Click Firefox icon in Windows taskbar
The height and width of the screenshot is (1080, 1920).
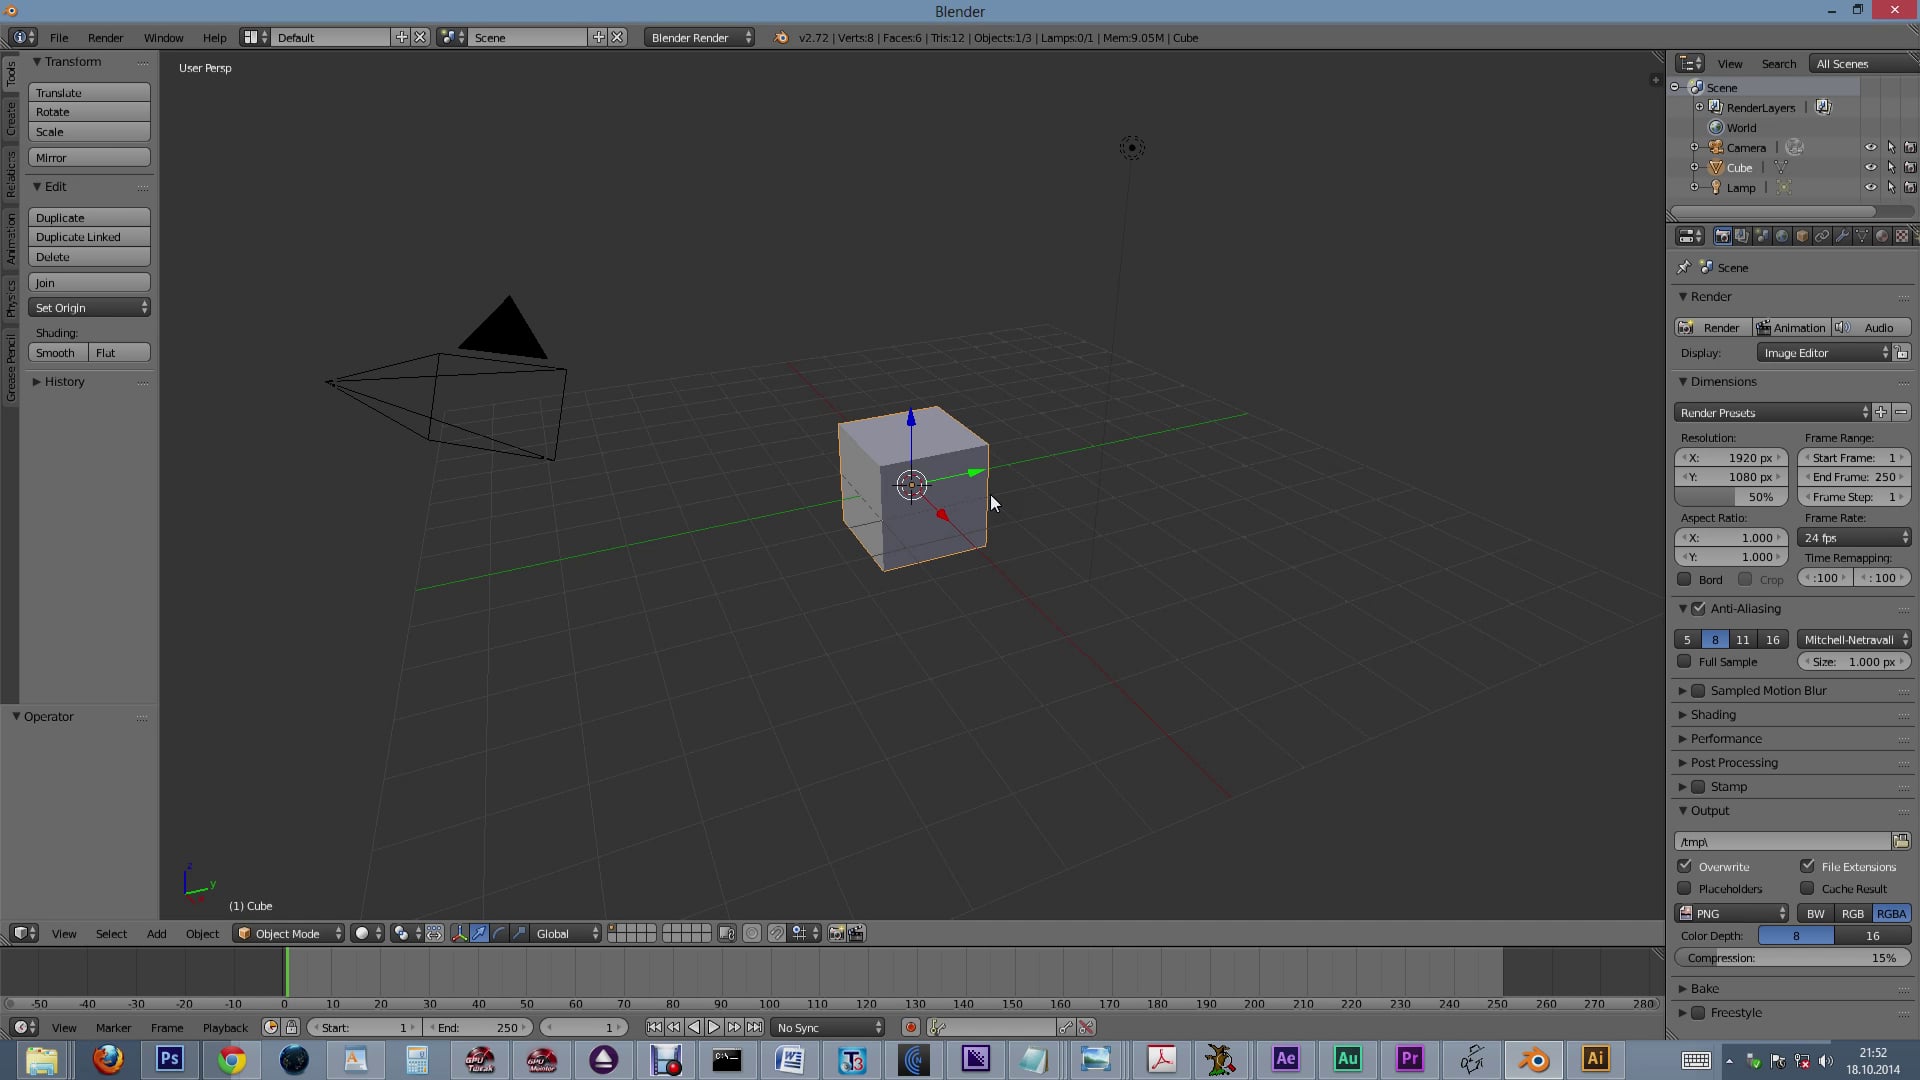pyautogui.click(x=108, y=1059)
